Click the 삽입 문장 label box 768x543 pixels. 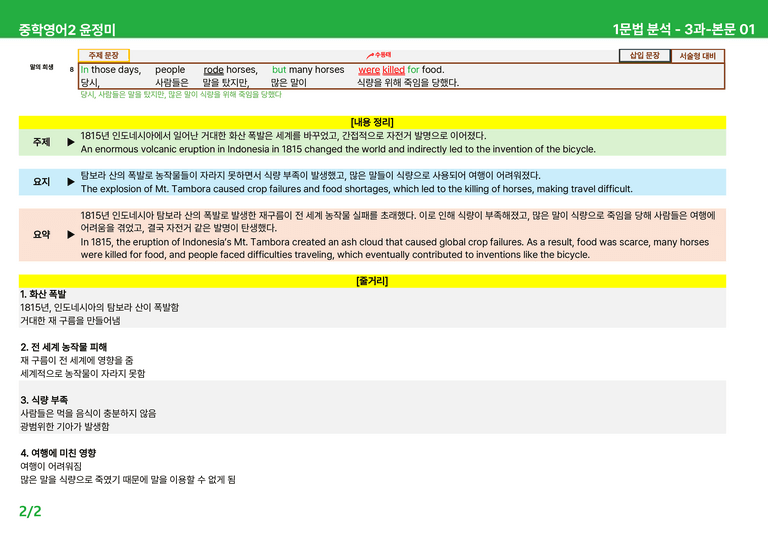[x=644, y=56]
